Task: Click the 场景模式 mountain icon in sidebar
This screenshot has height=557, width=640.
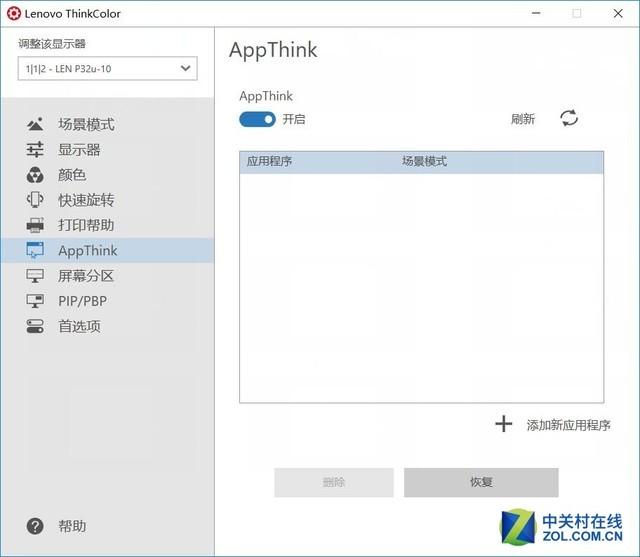Action: point(35,124)
